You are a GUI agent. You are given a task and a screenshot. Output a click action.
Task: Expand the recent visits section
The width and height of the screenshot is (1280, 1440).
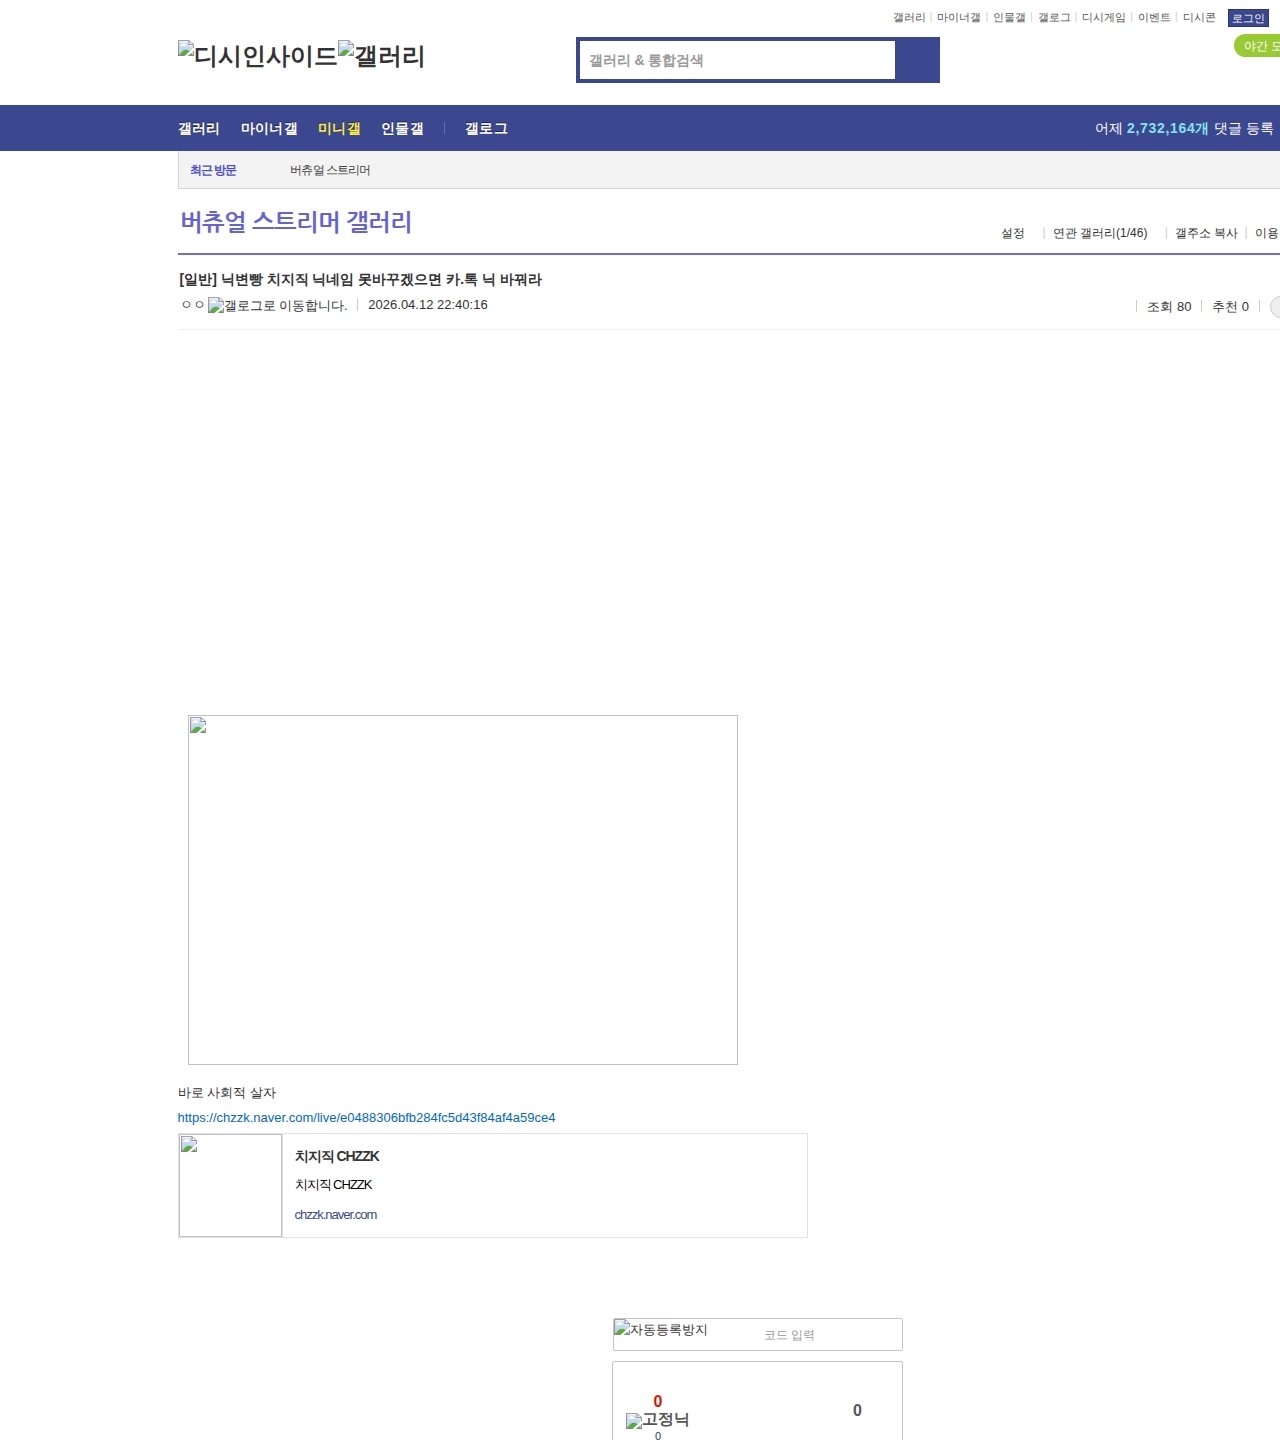(x=213, y=170)
